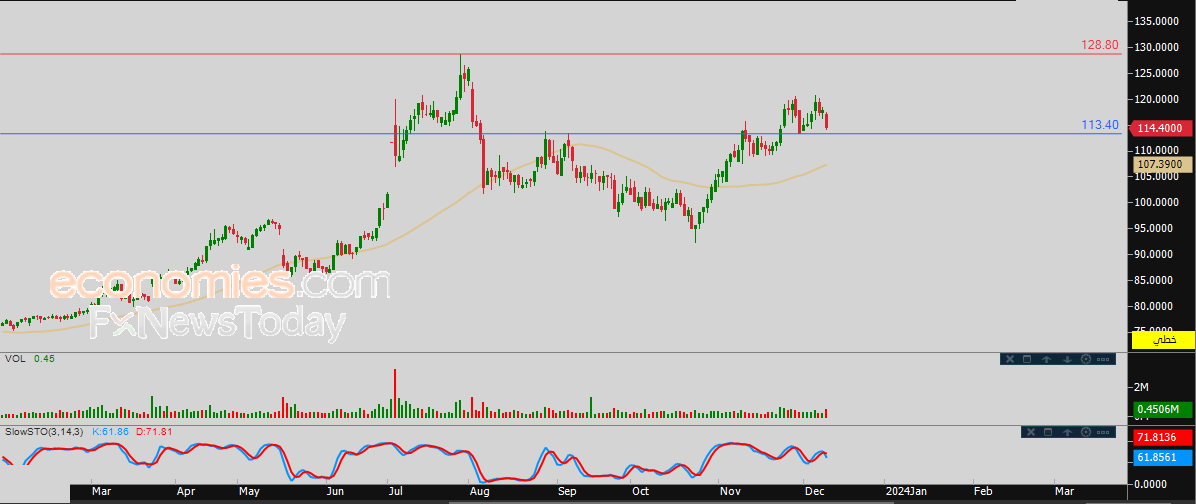Click the 71.8136 stochastic D tag
Viewport: 1196px width, 504px height.
point(1161,438)
